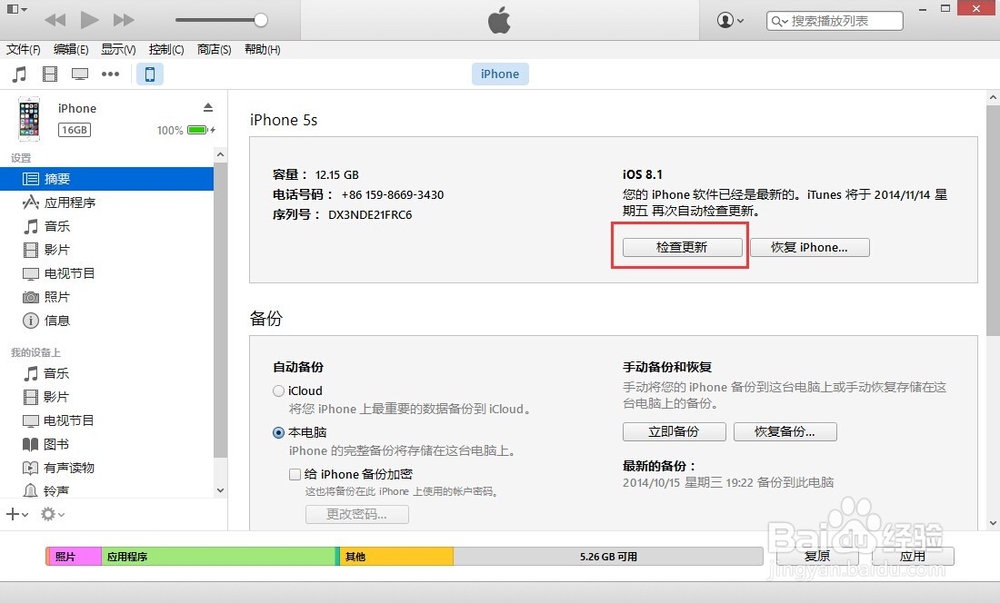Enable 给 iPhone 备份加密 checkbox
The image size is (1000, 603).
[295, 474]
